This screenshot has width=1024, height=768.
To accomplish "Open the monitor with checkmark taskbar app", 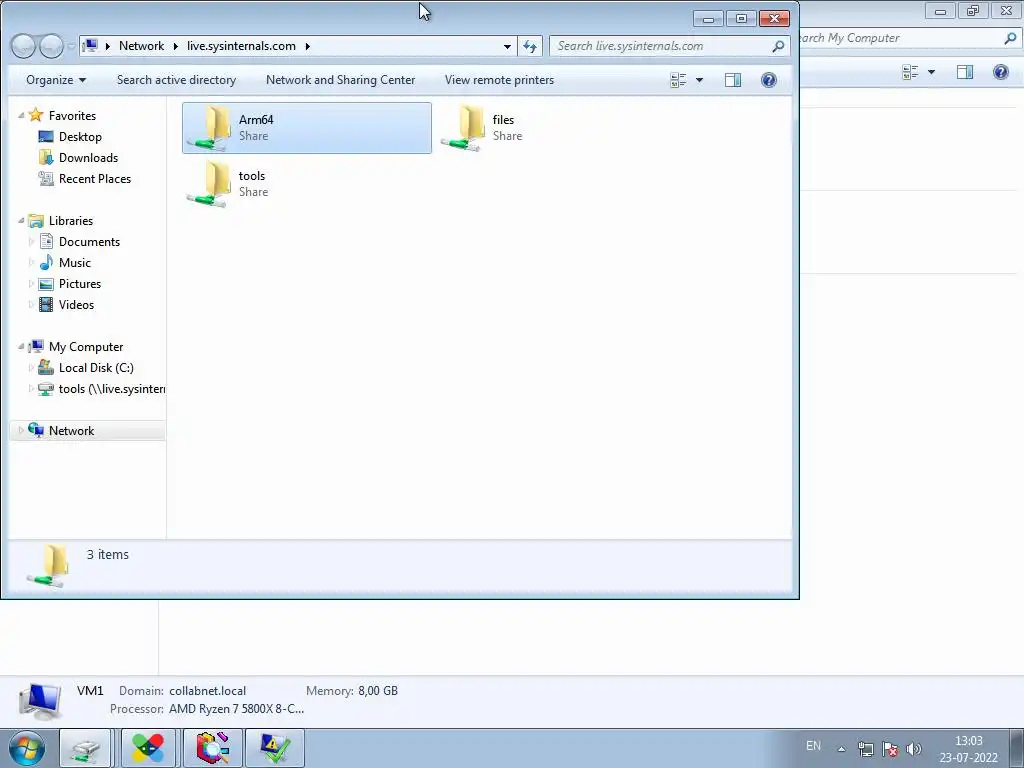I will click(x=274, y=748).
